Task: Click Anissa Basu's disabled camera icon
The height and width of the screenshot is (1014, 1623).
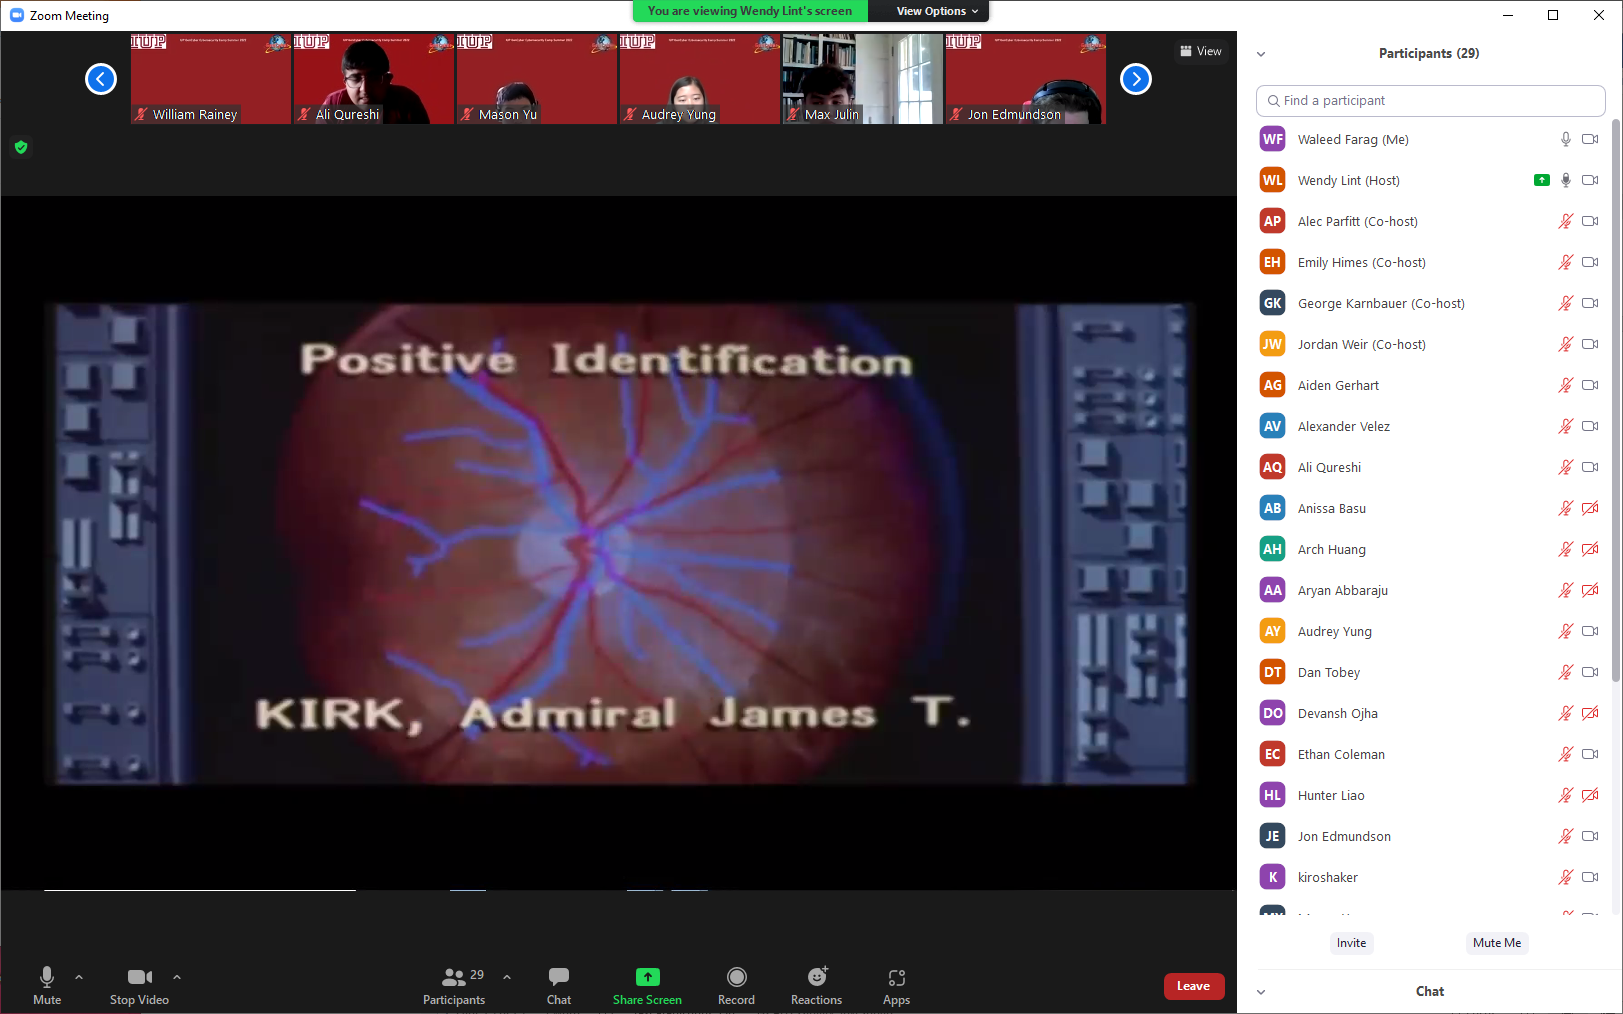Action: pyautogui.click(x=1590, y=508)
